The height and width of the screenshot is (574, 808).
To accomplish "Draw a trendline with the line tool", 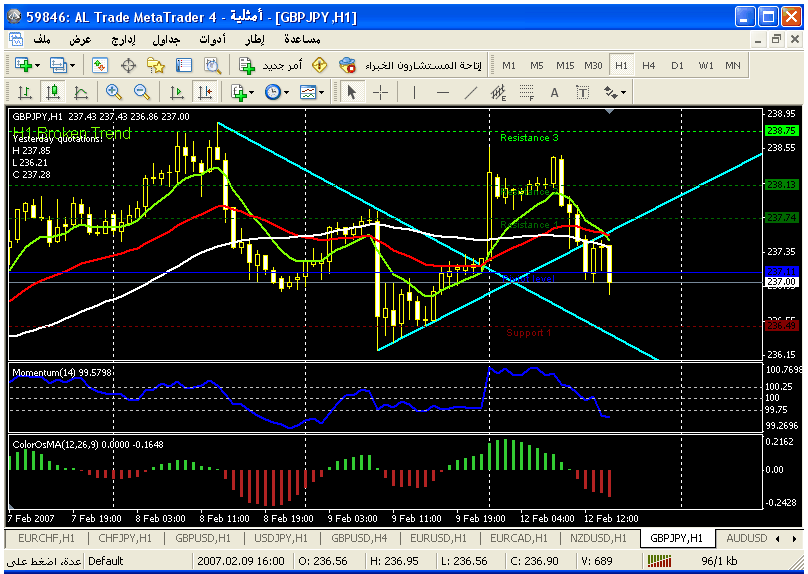I will 470,92.
